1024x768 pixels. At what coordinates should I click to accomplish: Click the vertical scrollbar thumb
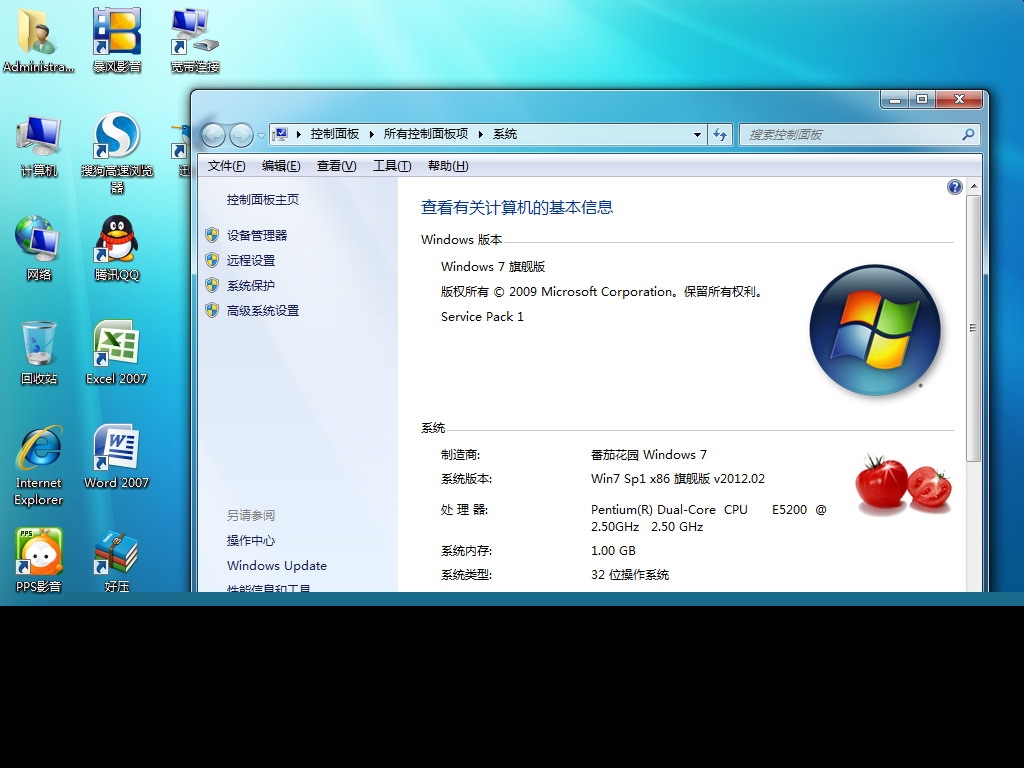coord(973,328)
